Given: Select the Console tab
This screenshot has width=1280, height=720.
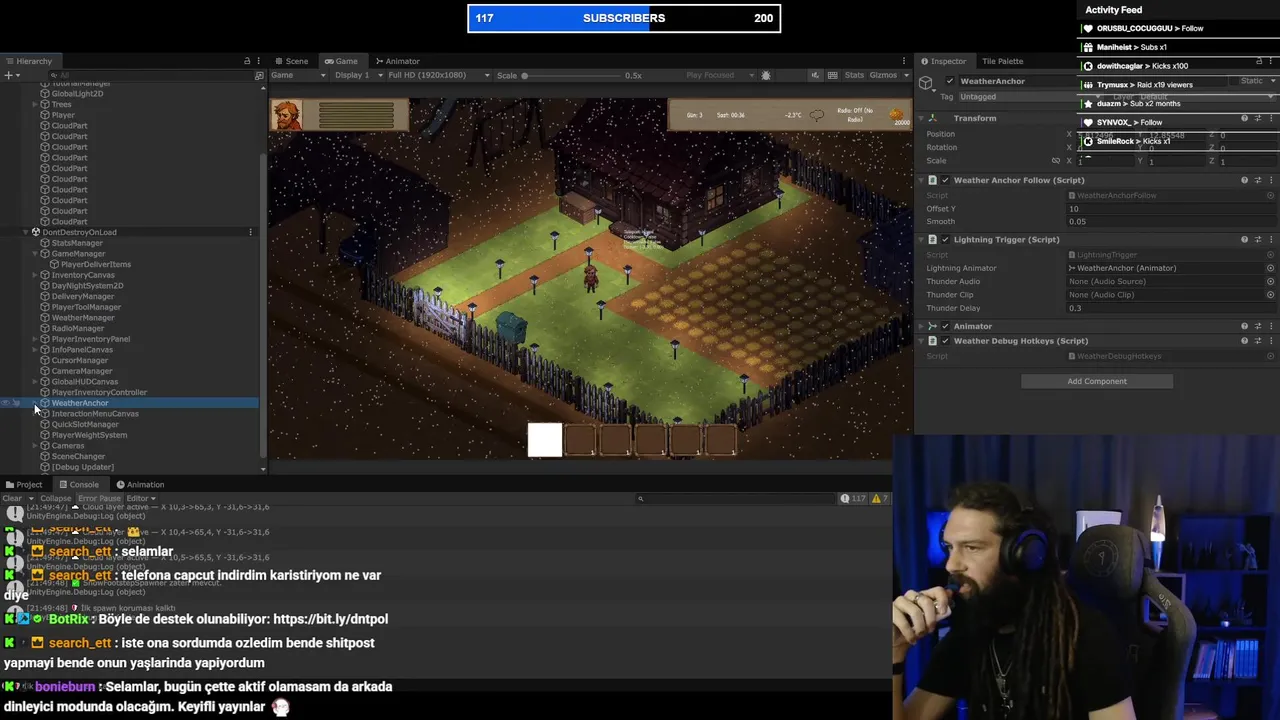Looking at the screenshot, I should pos(79,484).
